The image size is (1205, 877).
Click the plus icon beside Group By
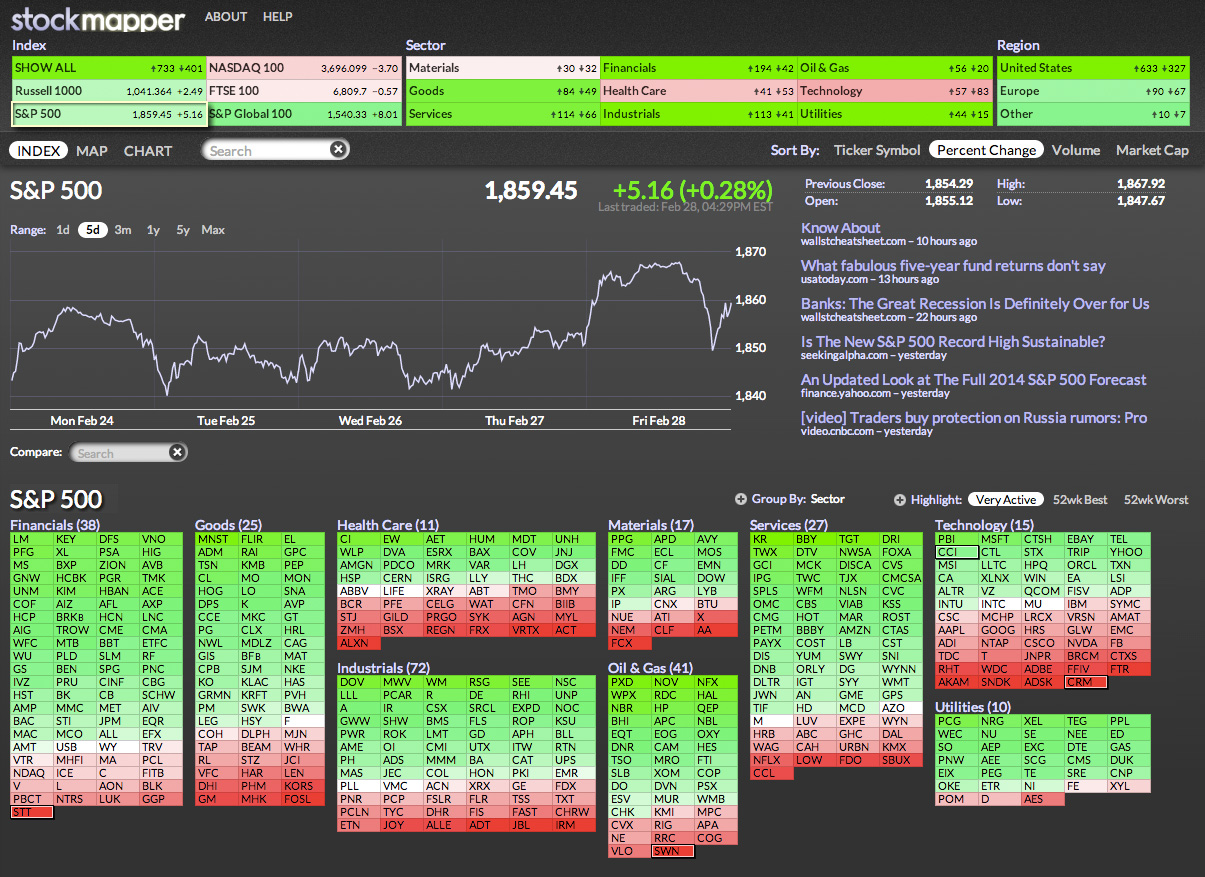pos(740,499)
